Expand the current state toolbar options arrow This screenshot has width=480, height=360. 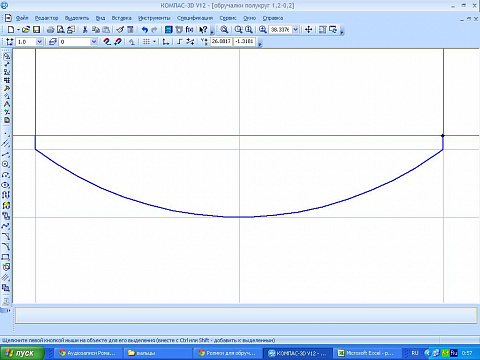260,44
